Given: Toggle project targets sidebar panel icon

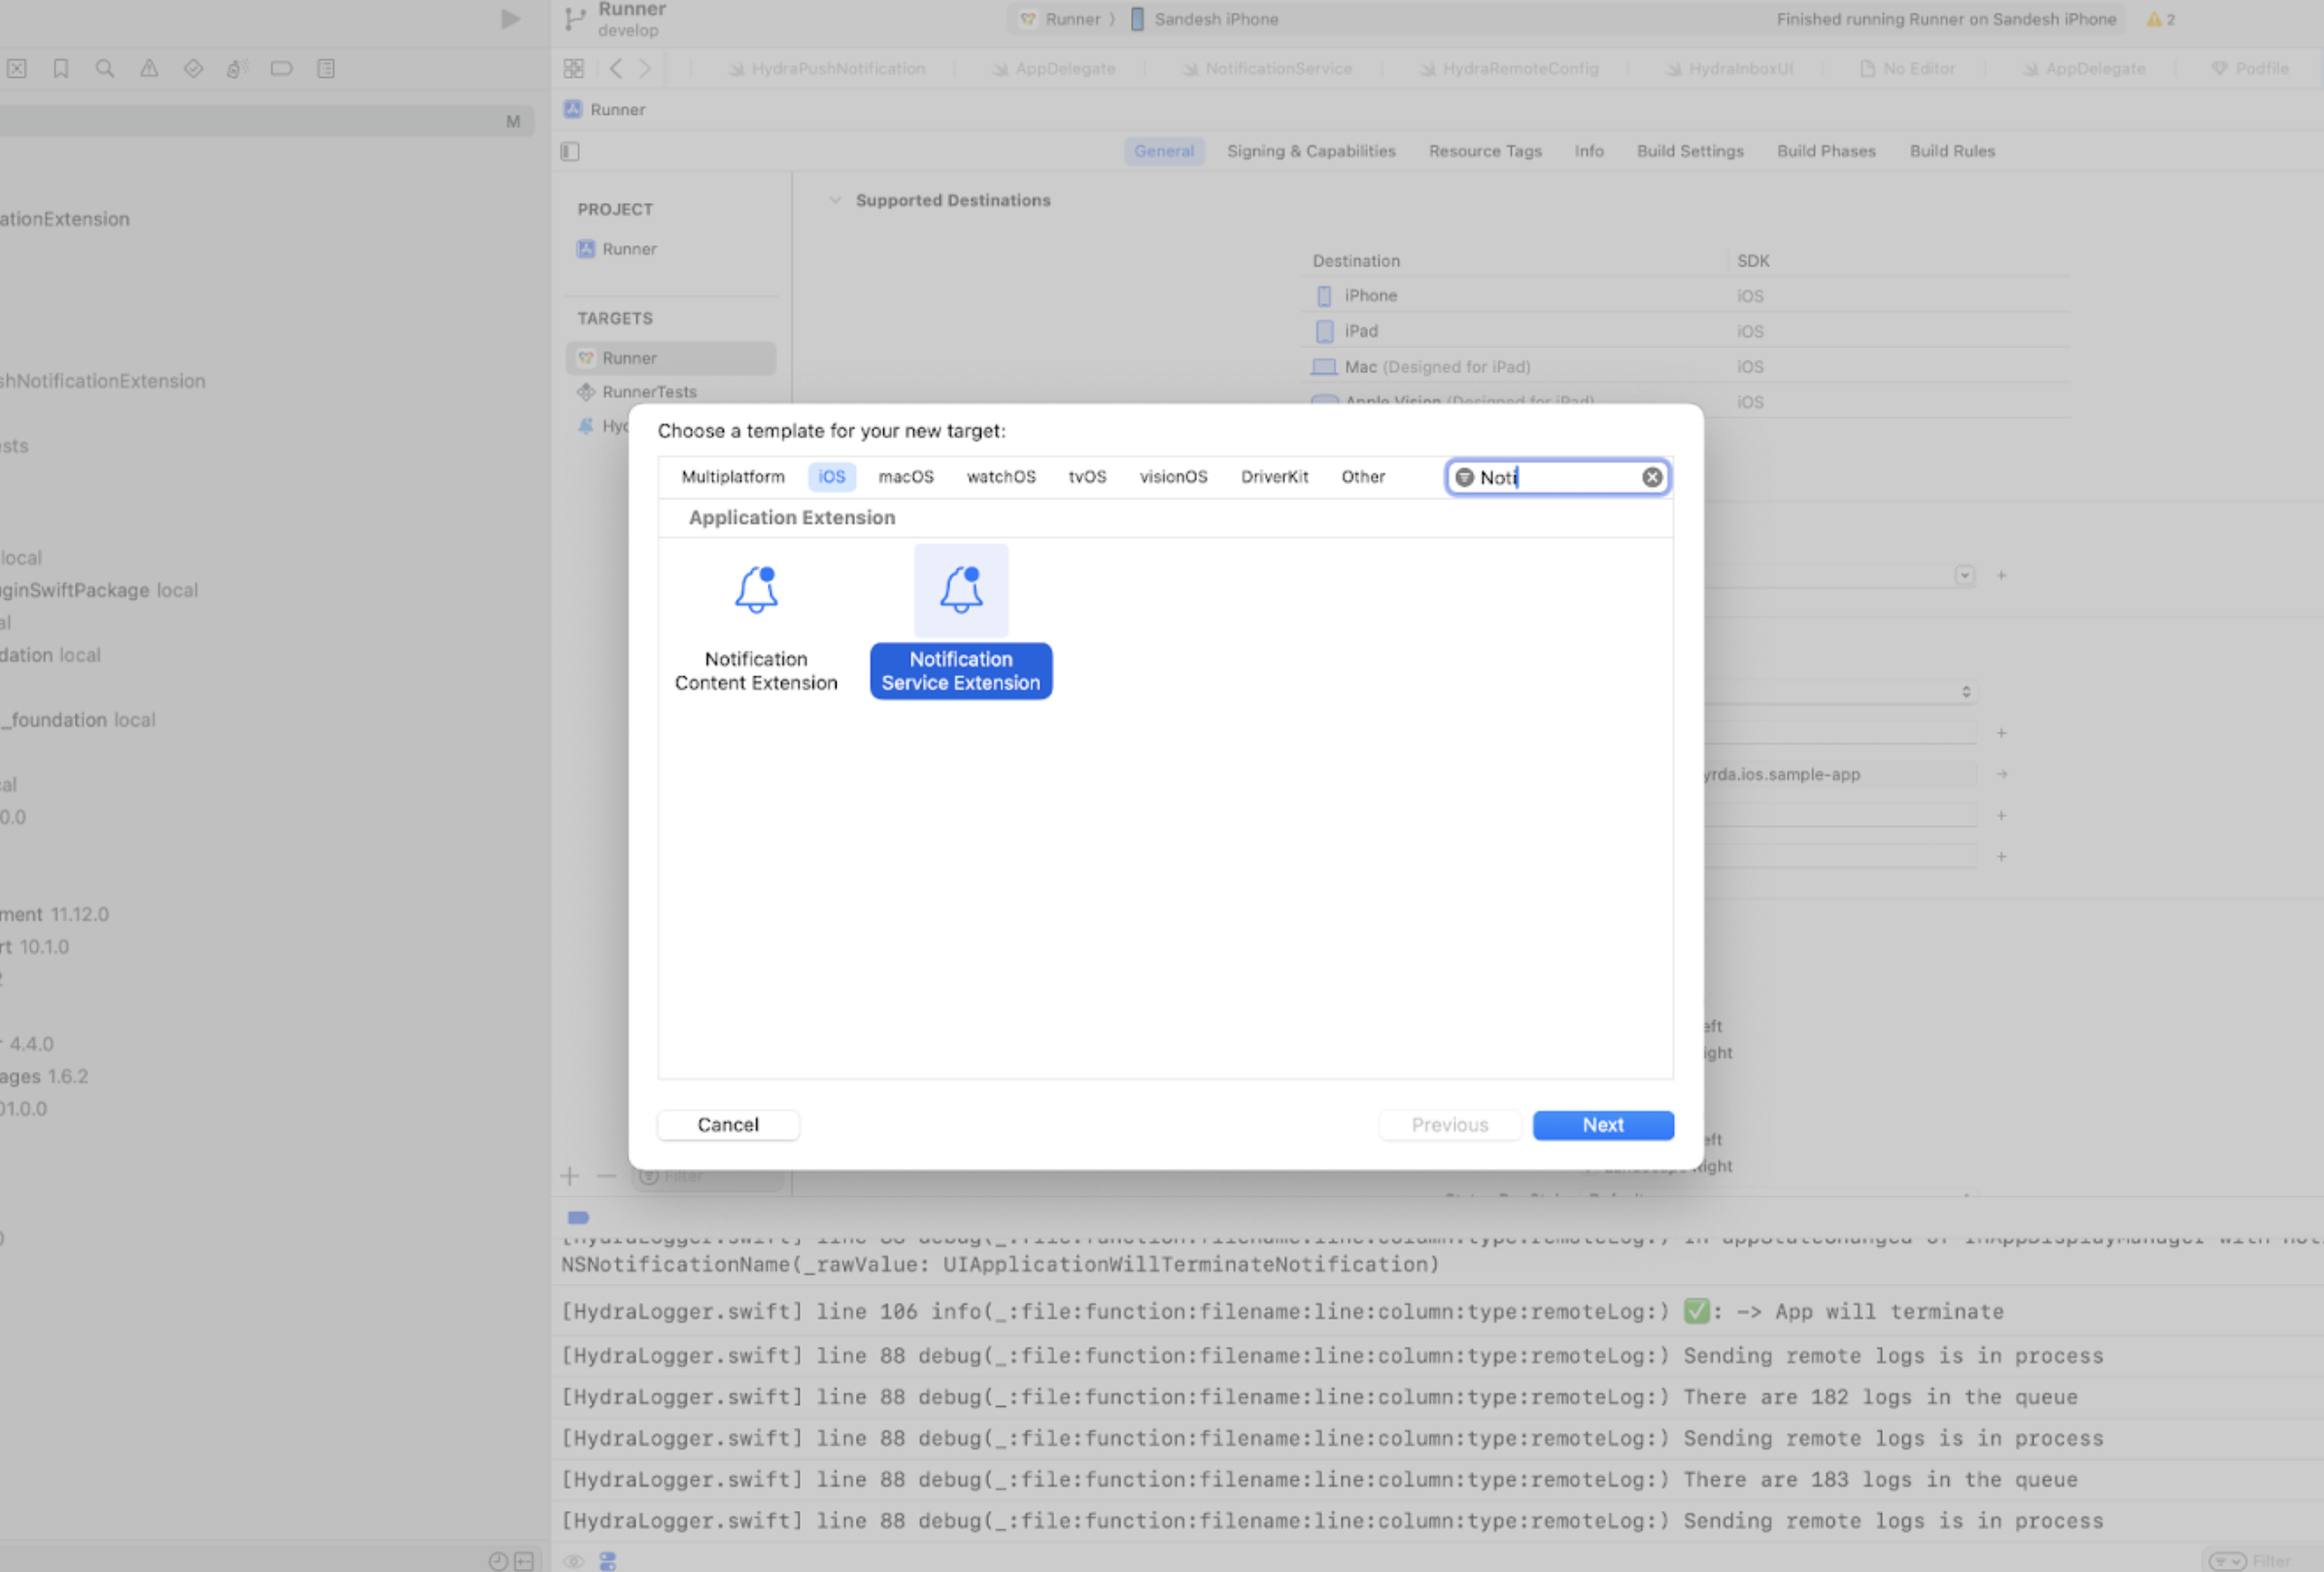Looking at the screenshot, I should click(x=570, y=152).
